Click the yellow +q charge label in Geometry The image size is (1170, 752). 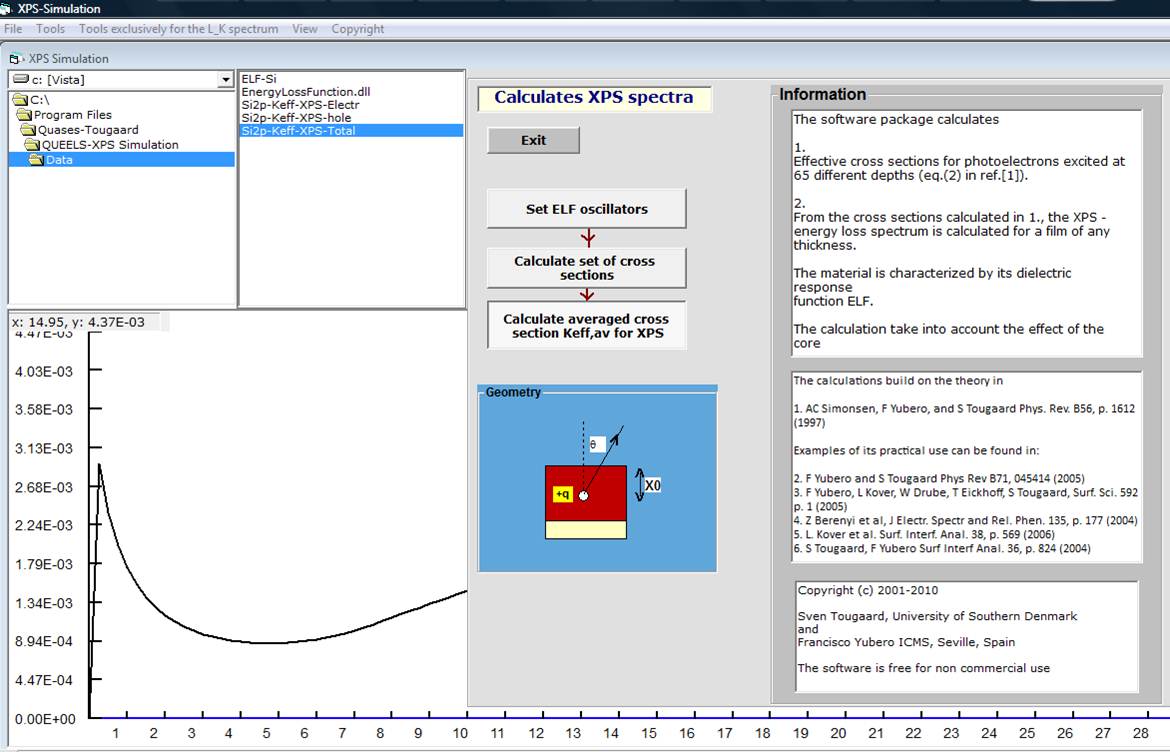[562, 495]
